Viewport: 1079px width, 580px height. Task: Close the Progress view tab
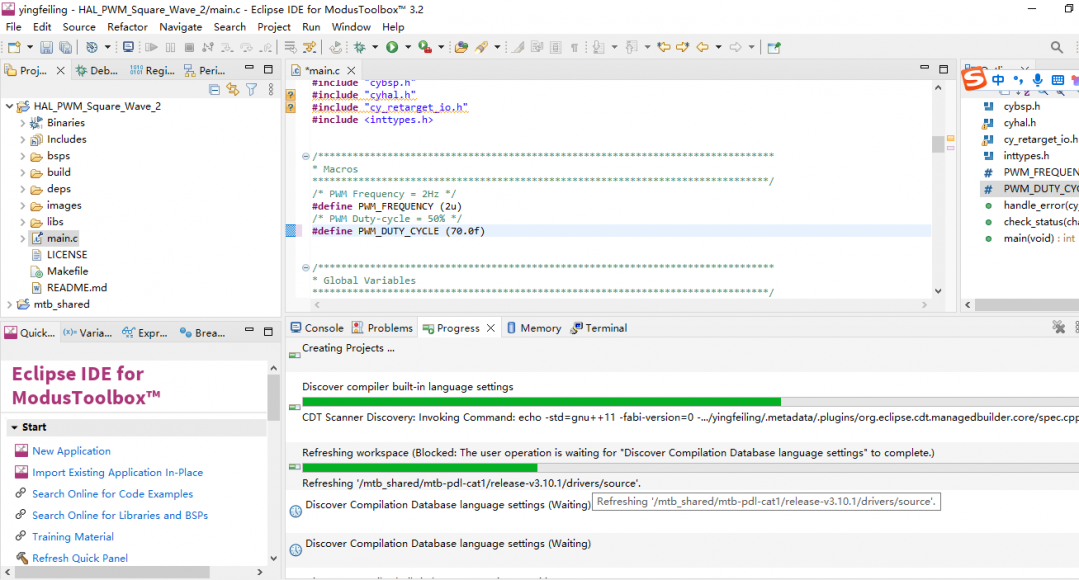pyautogui.click(x=491, y=328)
